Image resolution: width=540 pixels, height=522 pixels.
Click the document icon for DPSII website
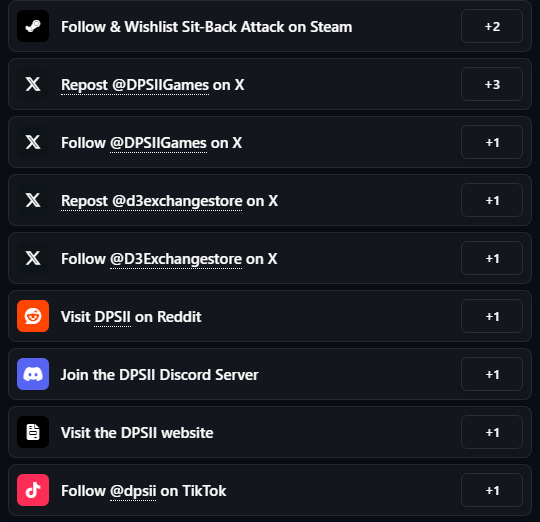click(33, 432)
